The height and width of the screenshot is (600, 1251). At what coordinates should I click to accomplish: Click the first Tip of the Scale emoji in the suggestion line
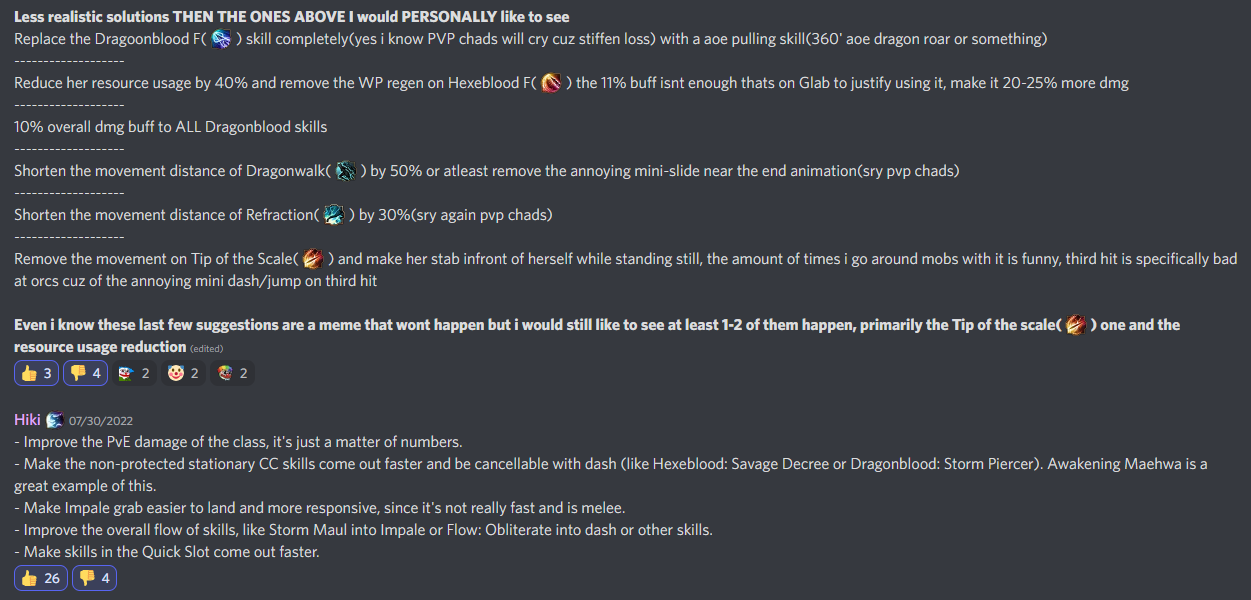point(314,259)
